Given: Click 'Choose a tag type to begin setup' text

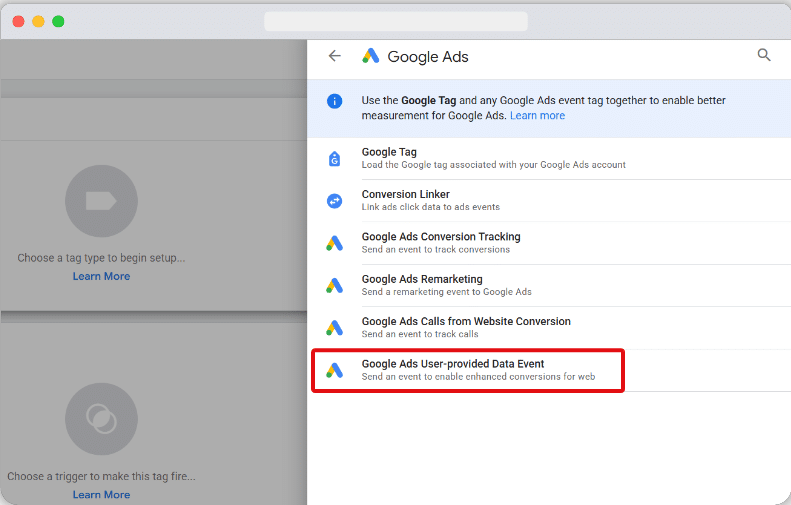Looking at the screenshot, I should tap(101, 258).
